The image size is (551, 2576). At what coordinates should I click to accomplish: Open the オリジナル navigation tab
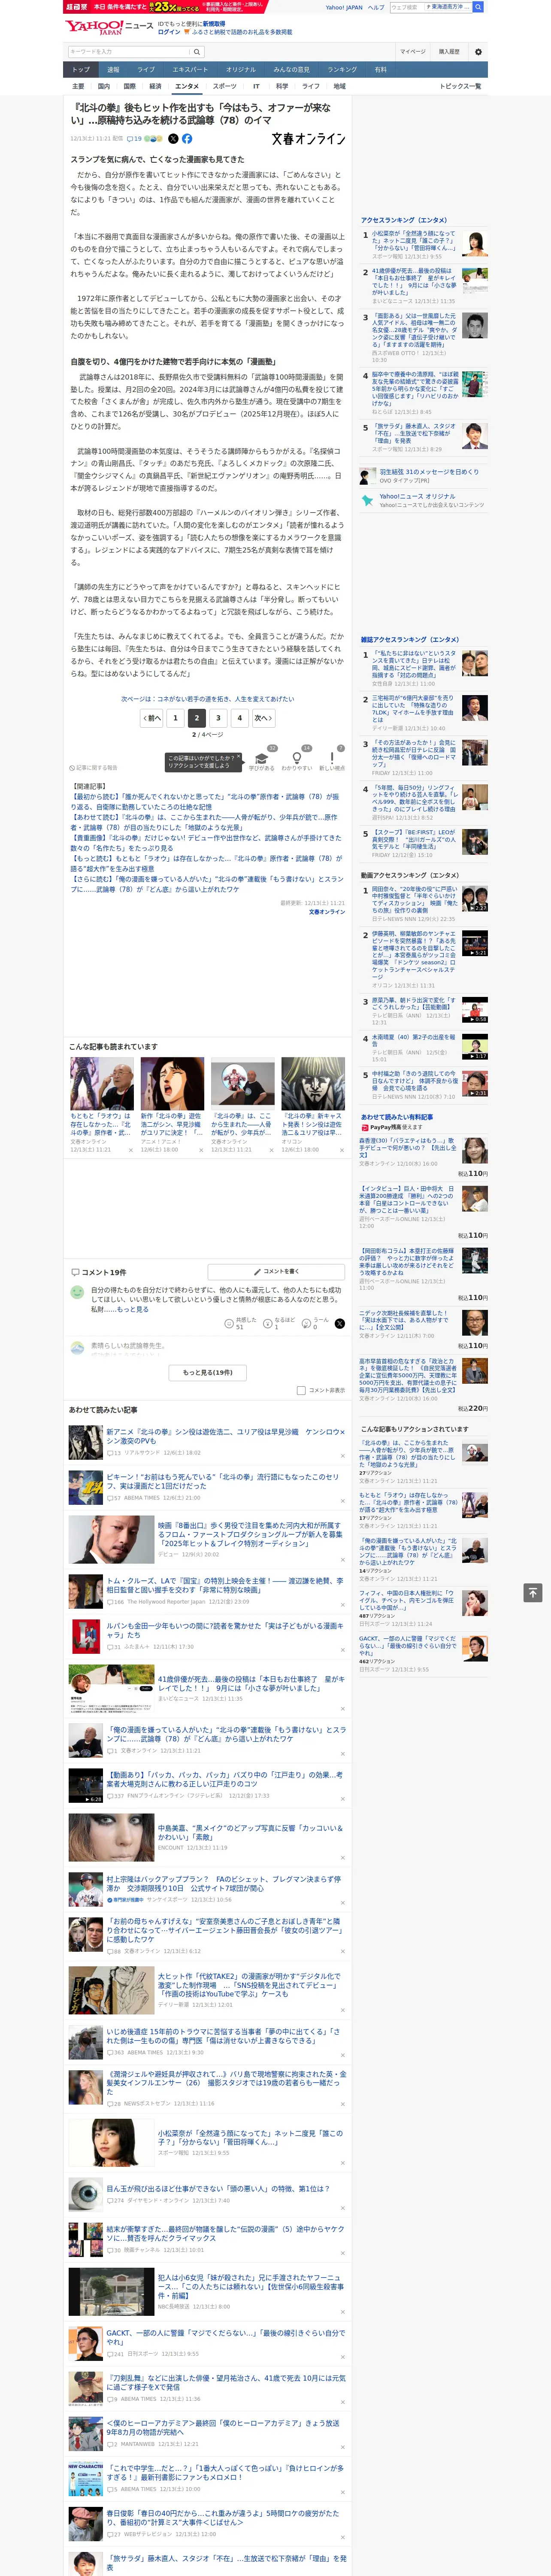click(241, 70)
